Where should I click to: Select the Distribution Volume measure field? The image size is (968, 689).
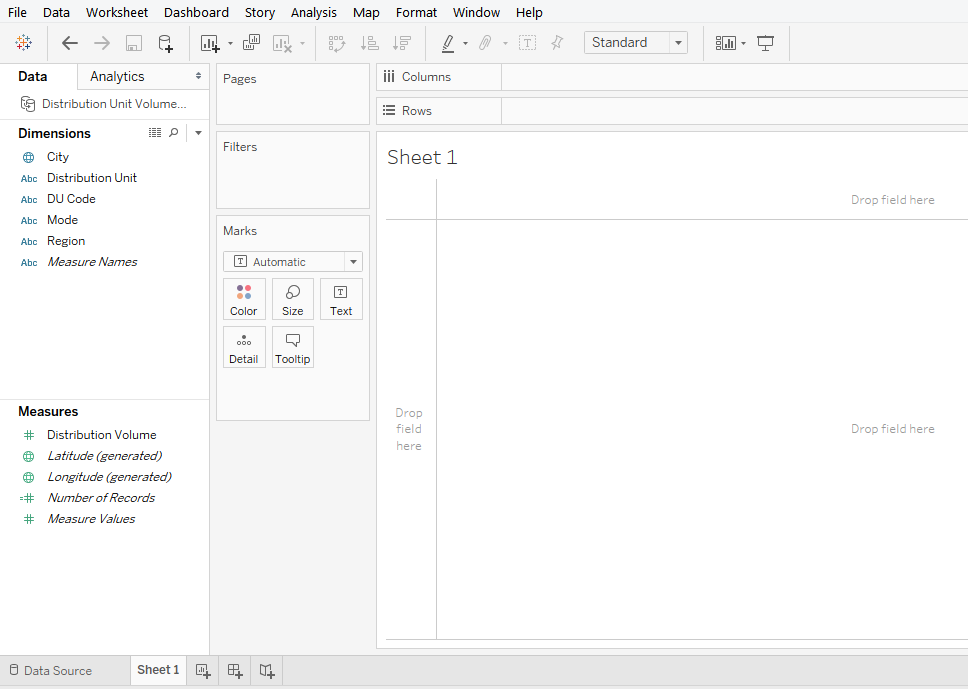[101, 435]
